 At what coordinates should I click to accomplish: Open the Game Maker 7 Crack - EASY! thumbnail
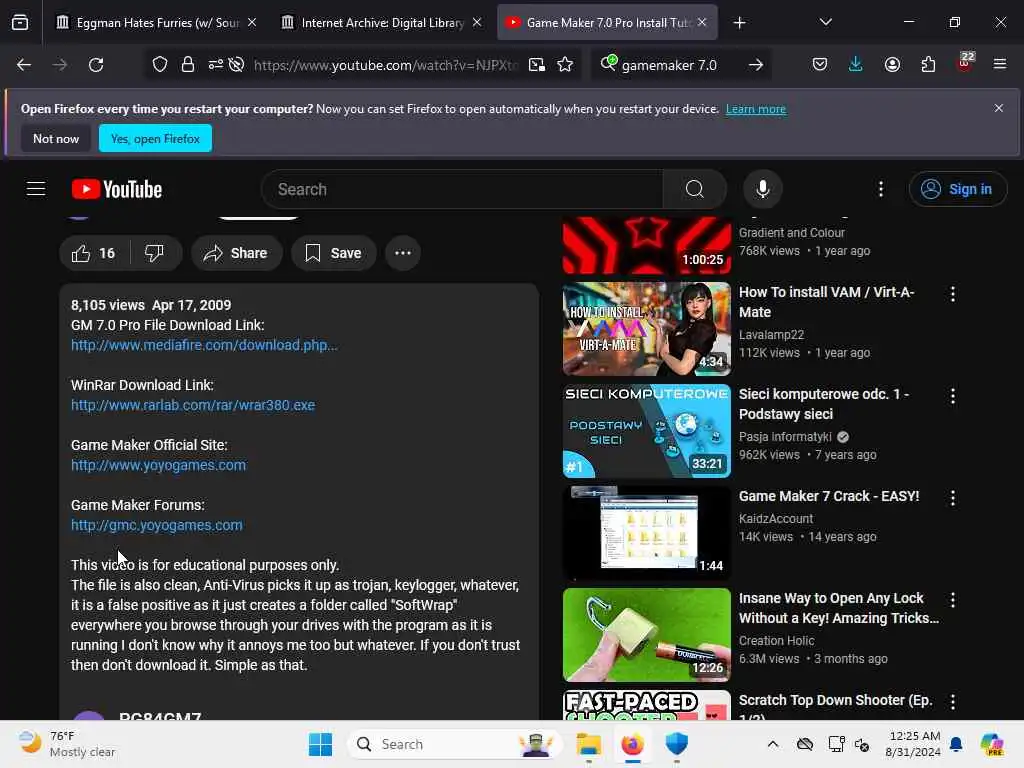click(x=647, y=533)
